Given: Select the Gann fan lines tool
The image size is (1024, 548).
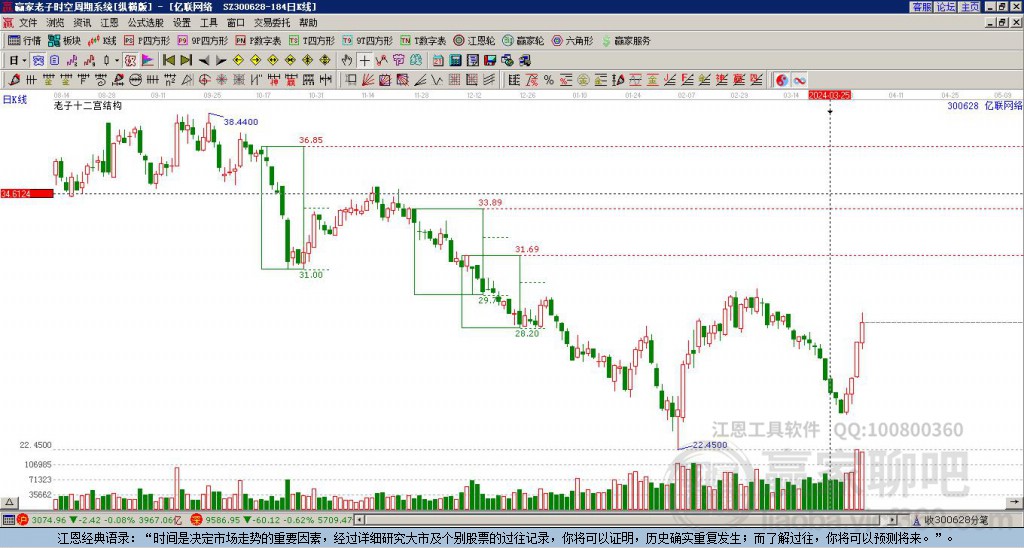Looking at the screenshot, I should (368, 80).
